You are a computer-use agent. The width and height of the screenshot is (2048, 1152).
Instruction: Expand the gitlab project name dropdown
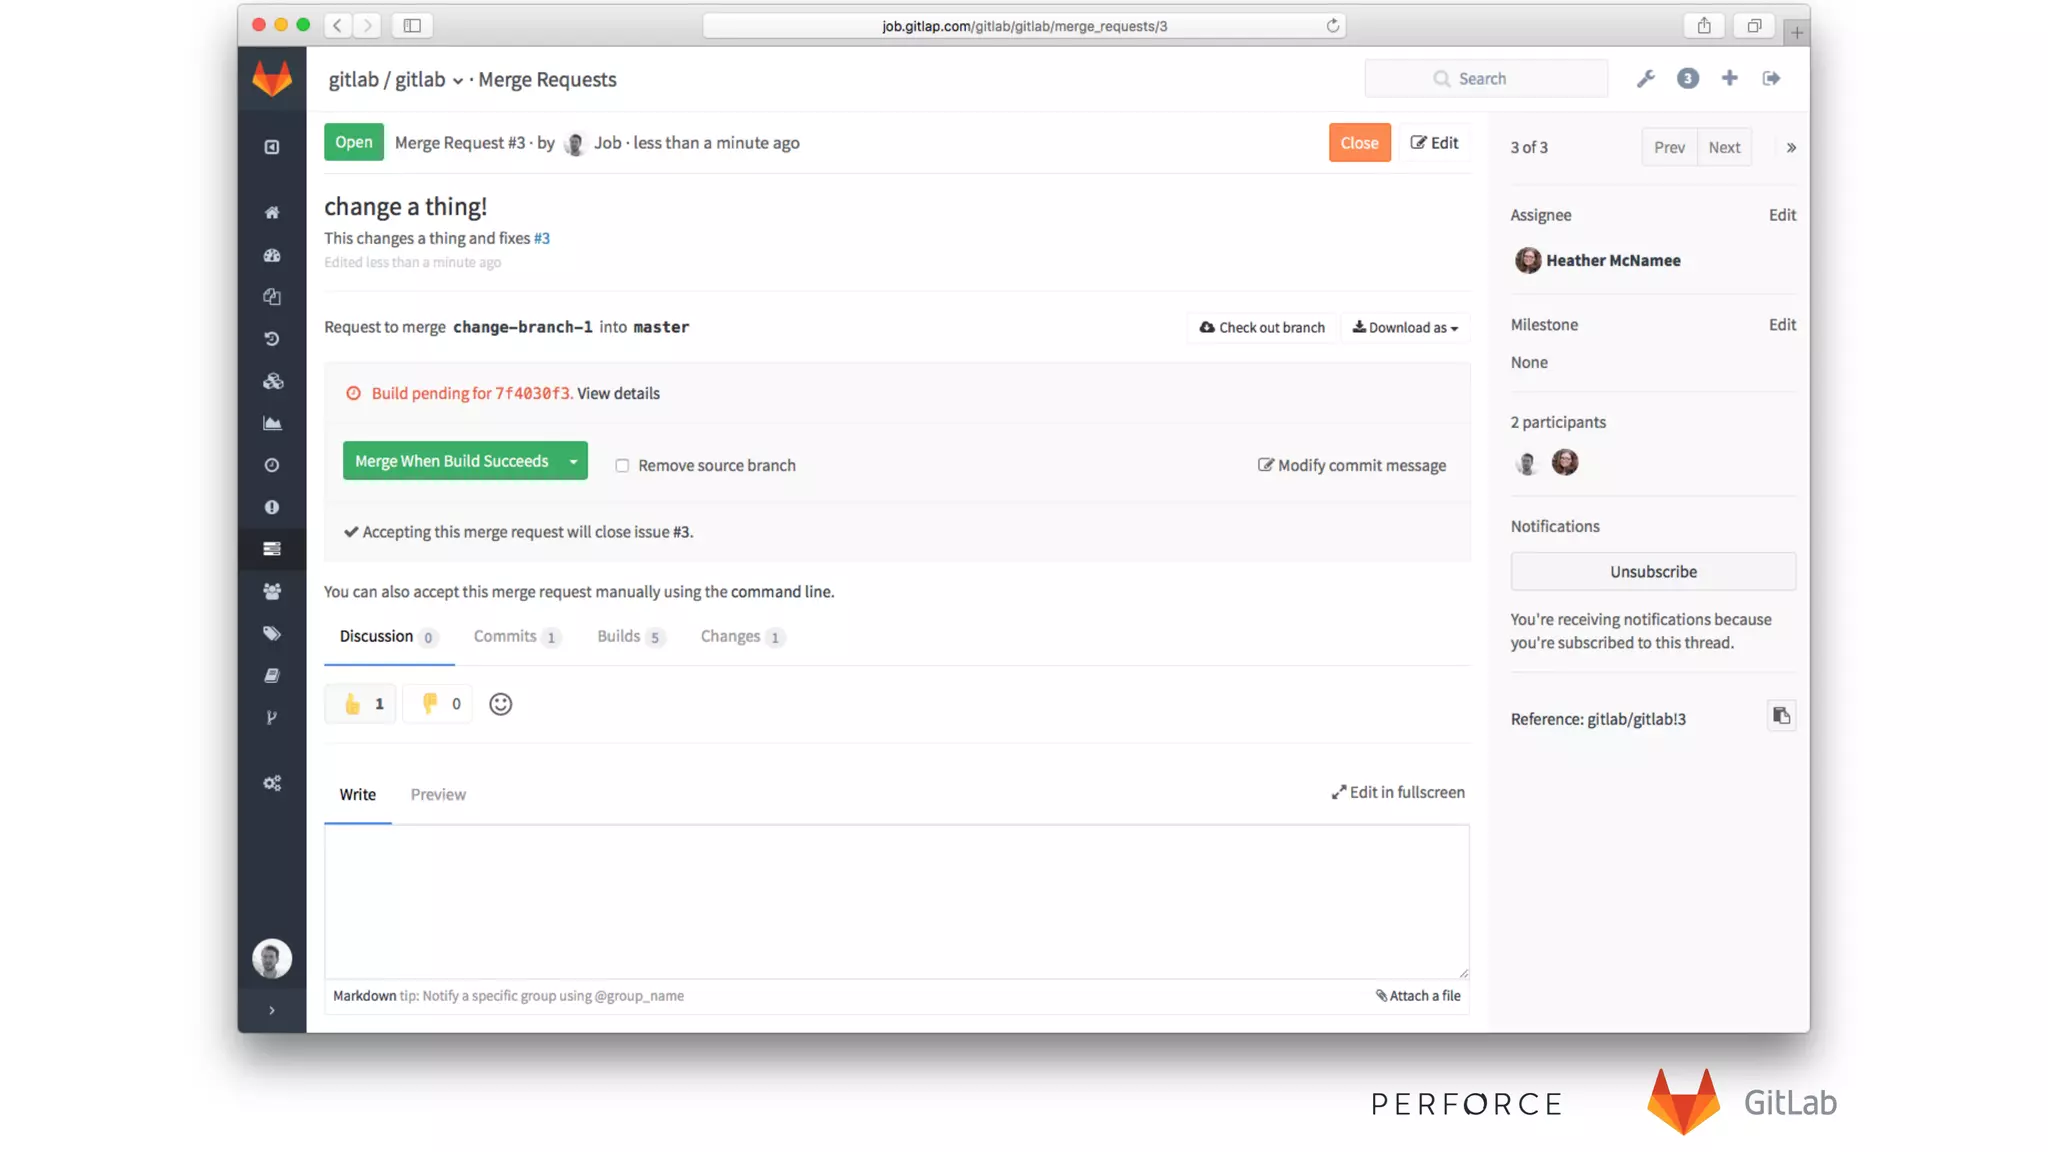(x=457, y=80)
